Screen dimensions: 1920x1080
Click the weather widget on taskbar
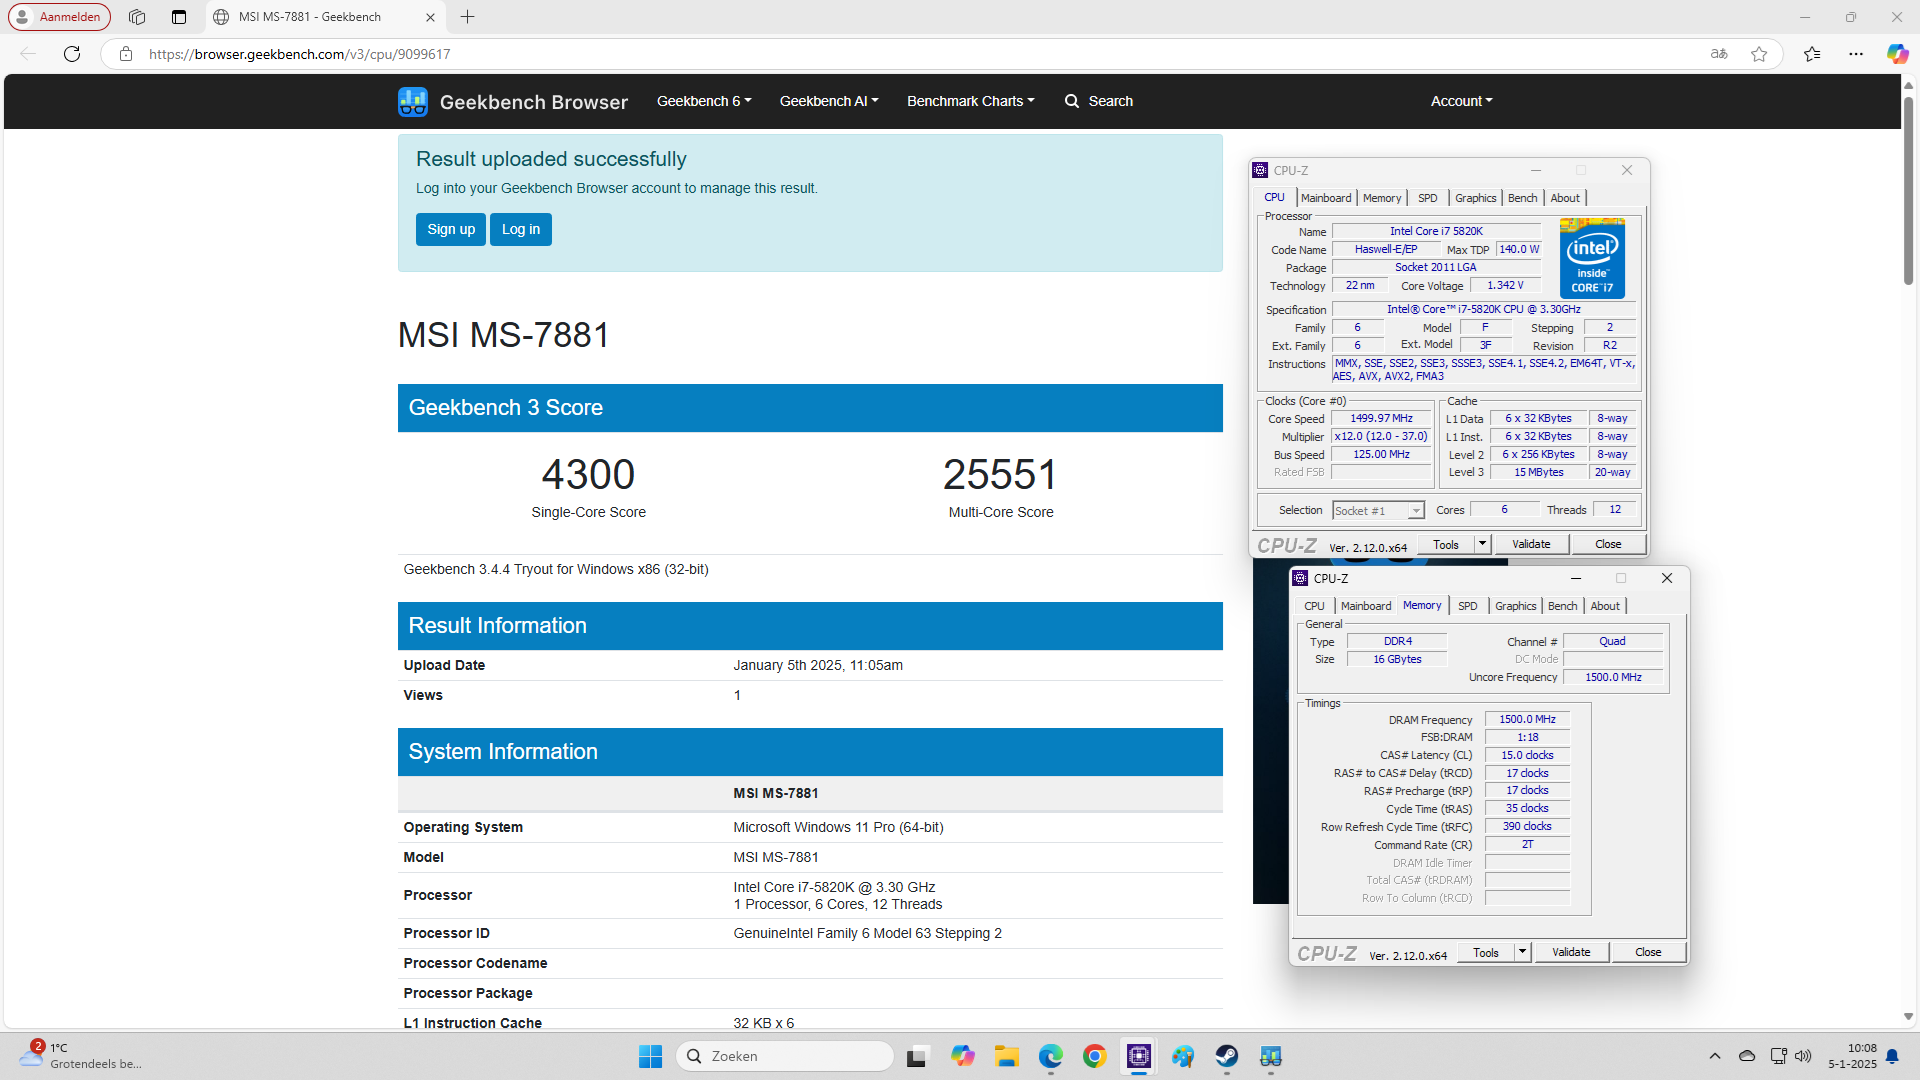click(x=80, y=1056)
